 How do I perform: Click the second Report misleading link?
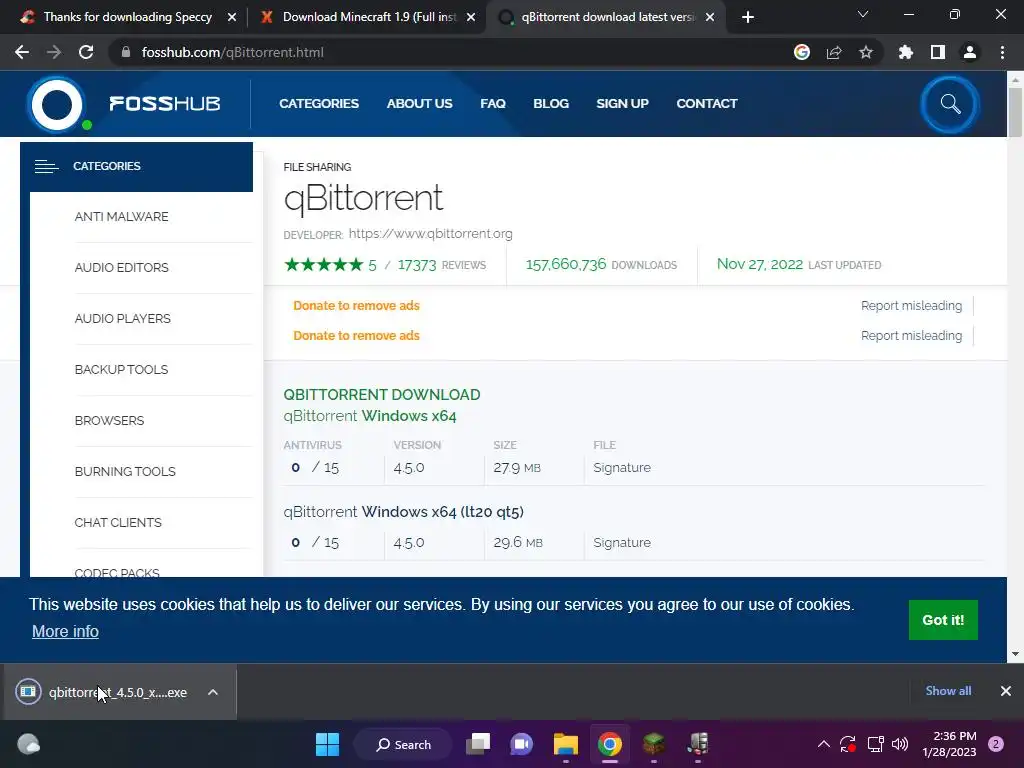click(911, 336)
